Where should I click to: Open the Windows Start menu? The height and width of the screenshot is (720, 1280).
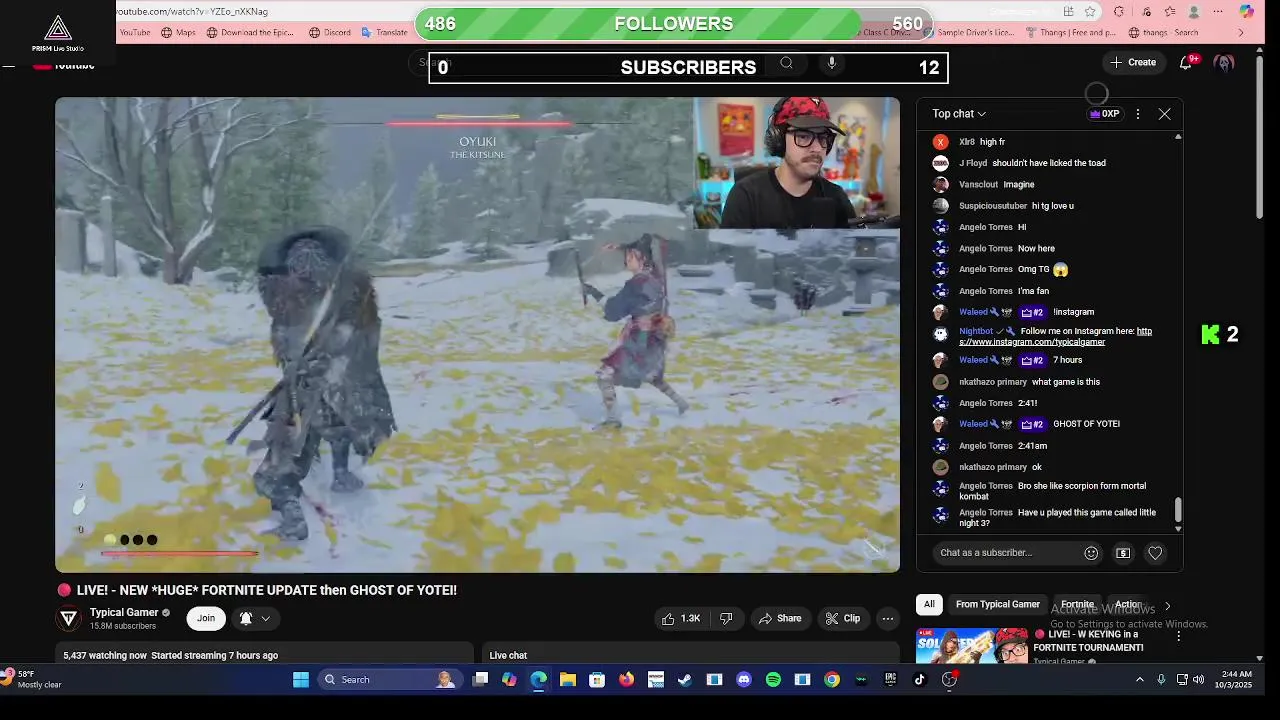tap(301, 680)
